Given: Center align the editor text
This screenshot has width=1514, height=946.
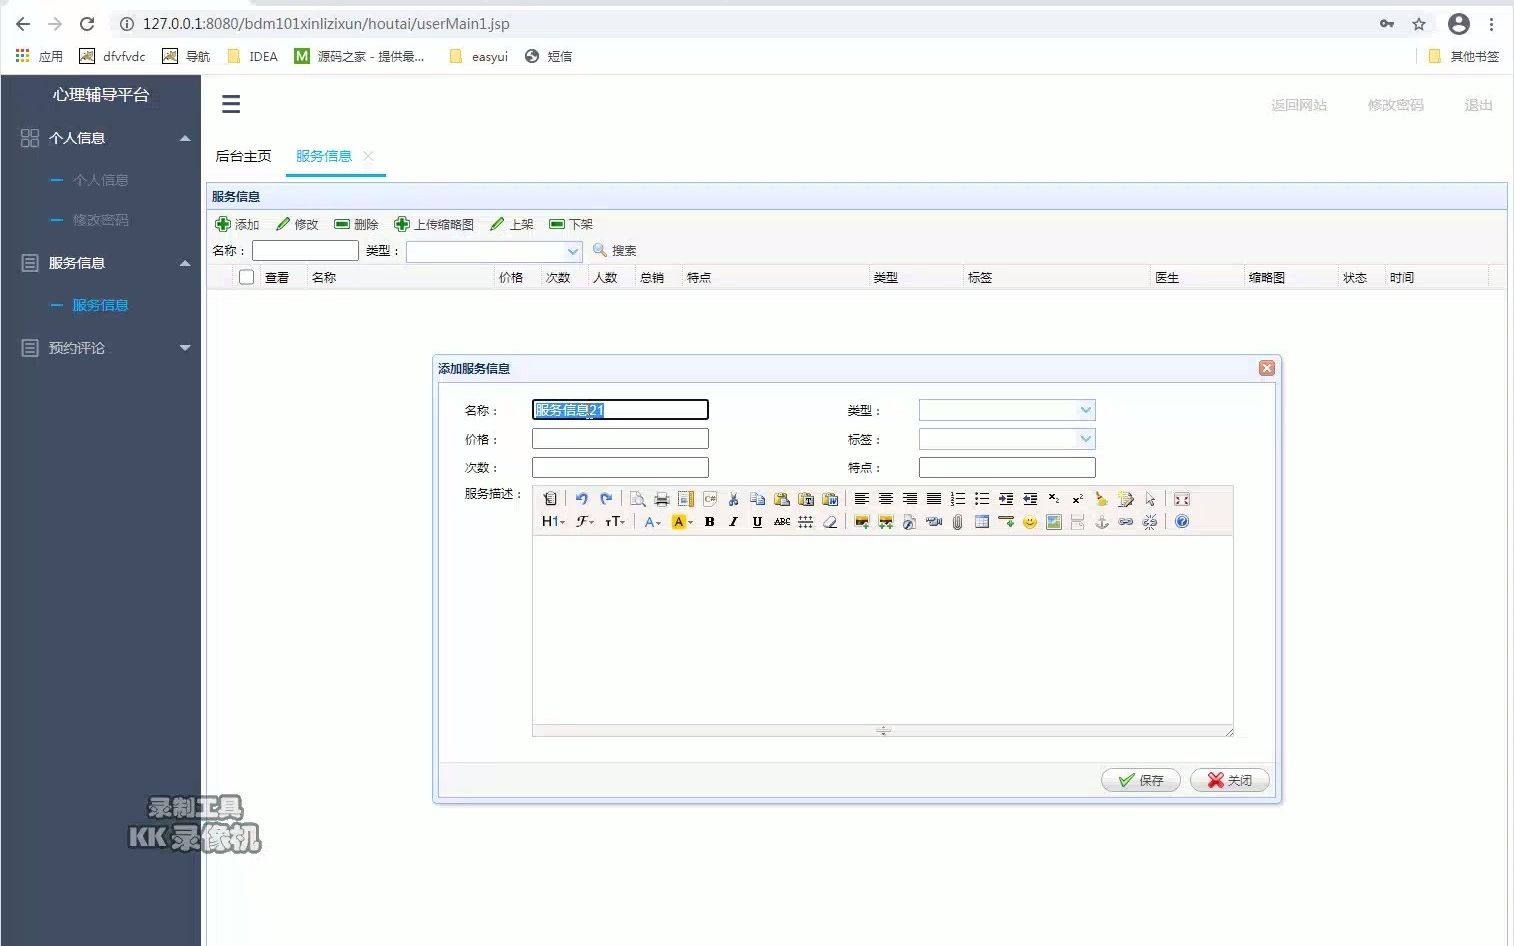Looking at the screenshot, I should tap(886, 499).
